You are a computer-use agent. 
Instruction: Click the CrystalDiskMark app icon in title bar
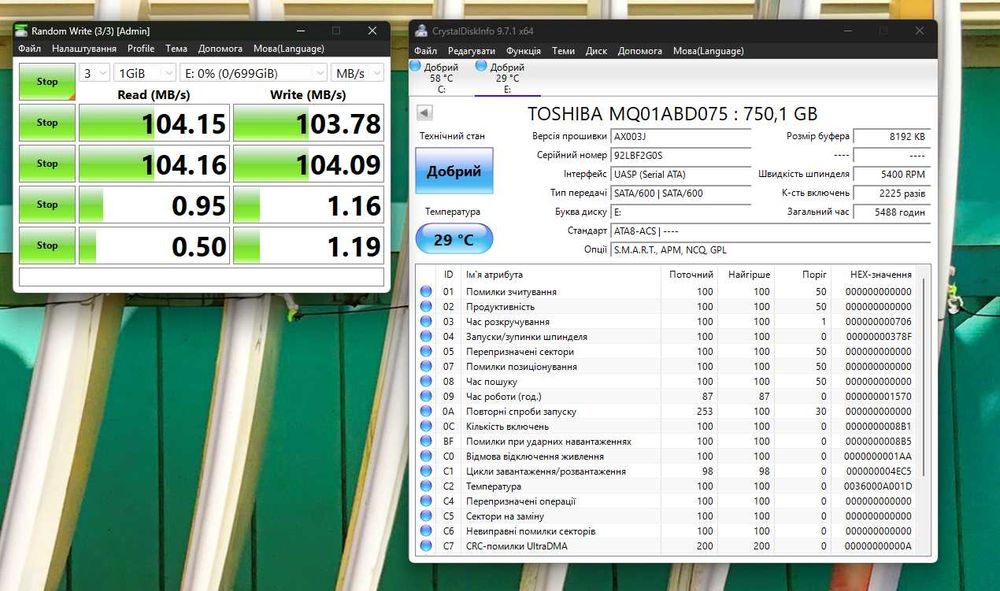tap(21, 31)
